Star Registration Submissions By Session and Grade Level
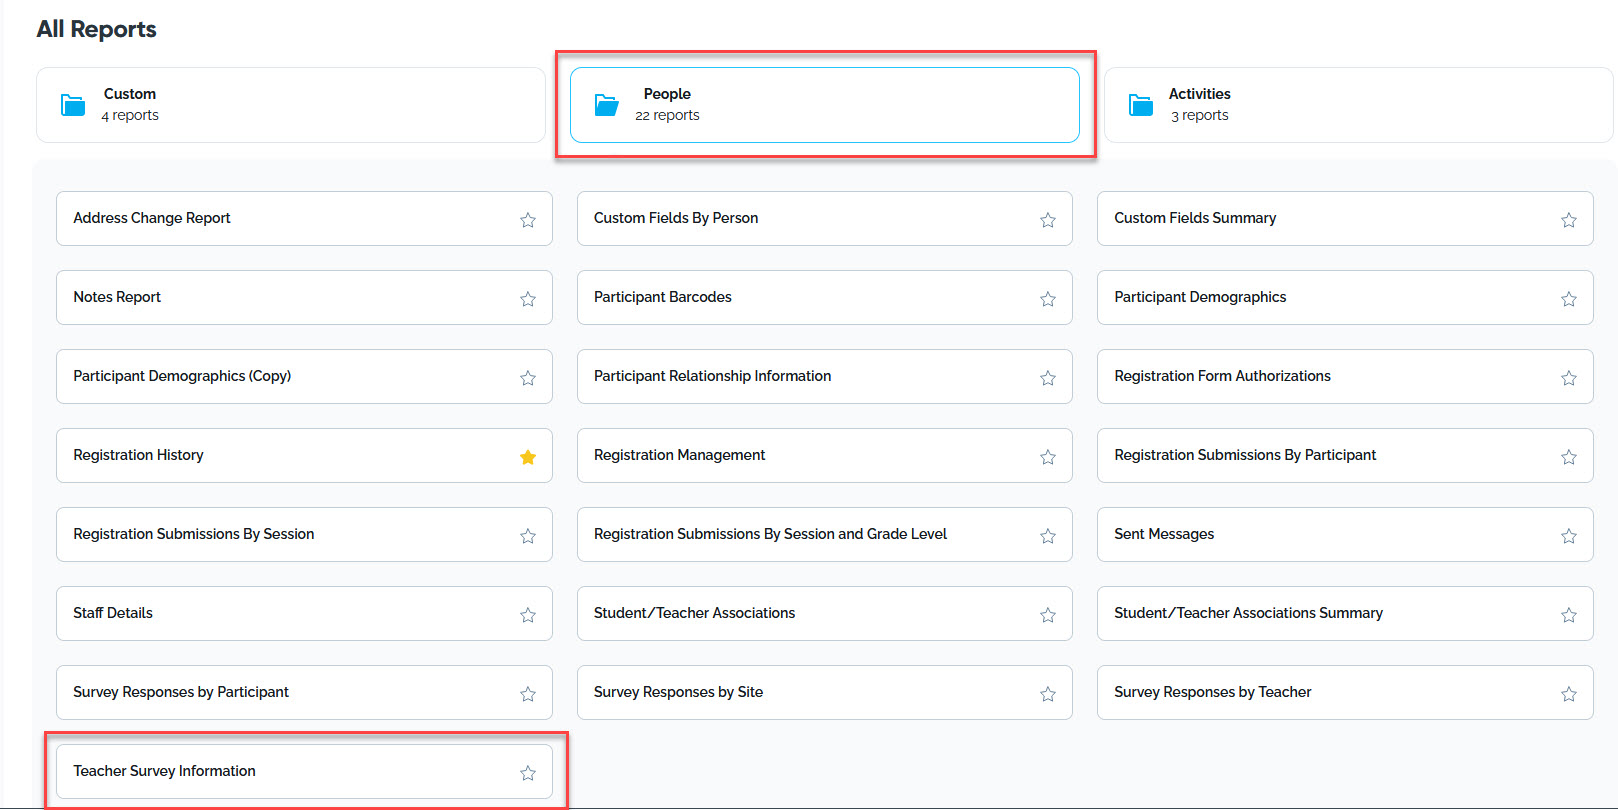 [1048, 536]
